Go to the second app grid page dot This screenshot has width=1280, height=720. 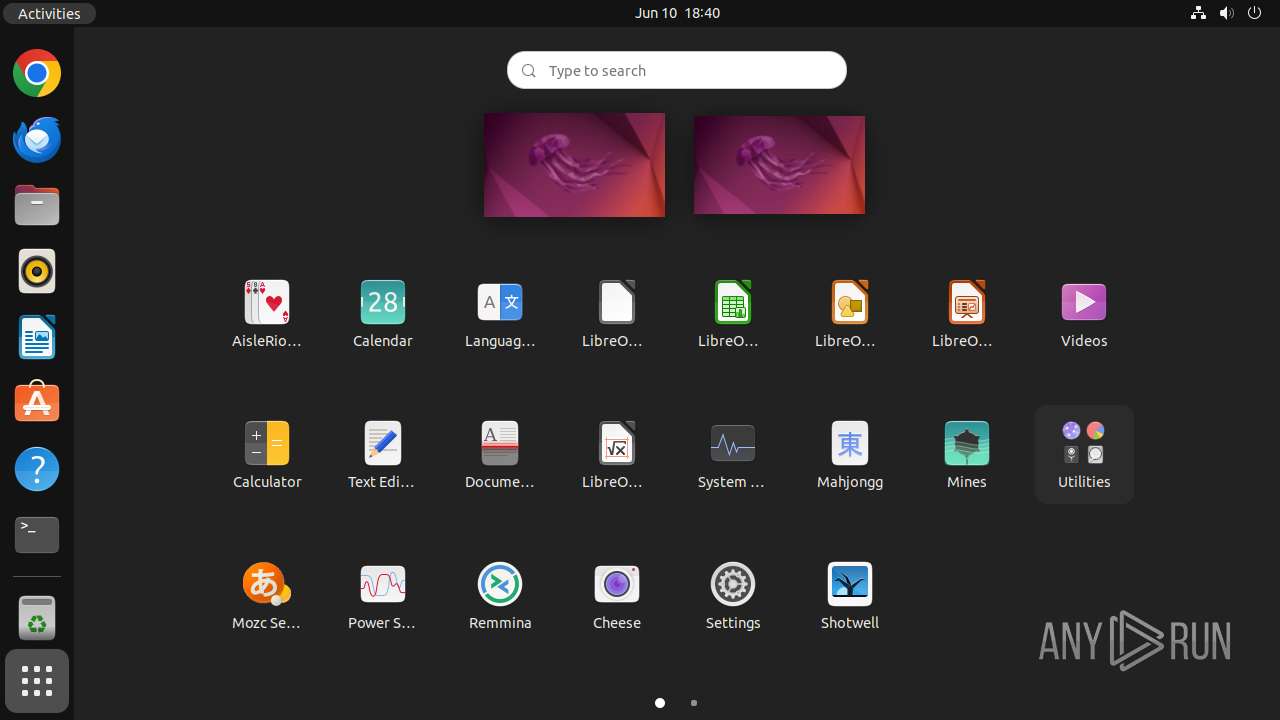[x=694, y=703]
